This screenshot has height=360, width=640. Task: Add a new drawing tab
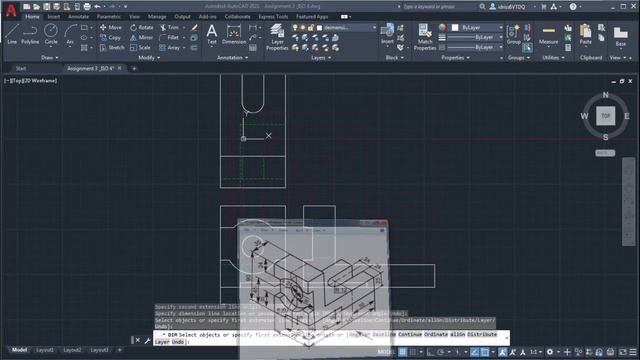[x=134, y=69]
